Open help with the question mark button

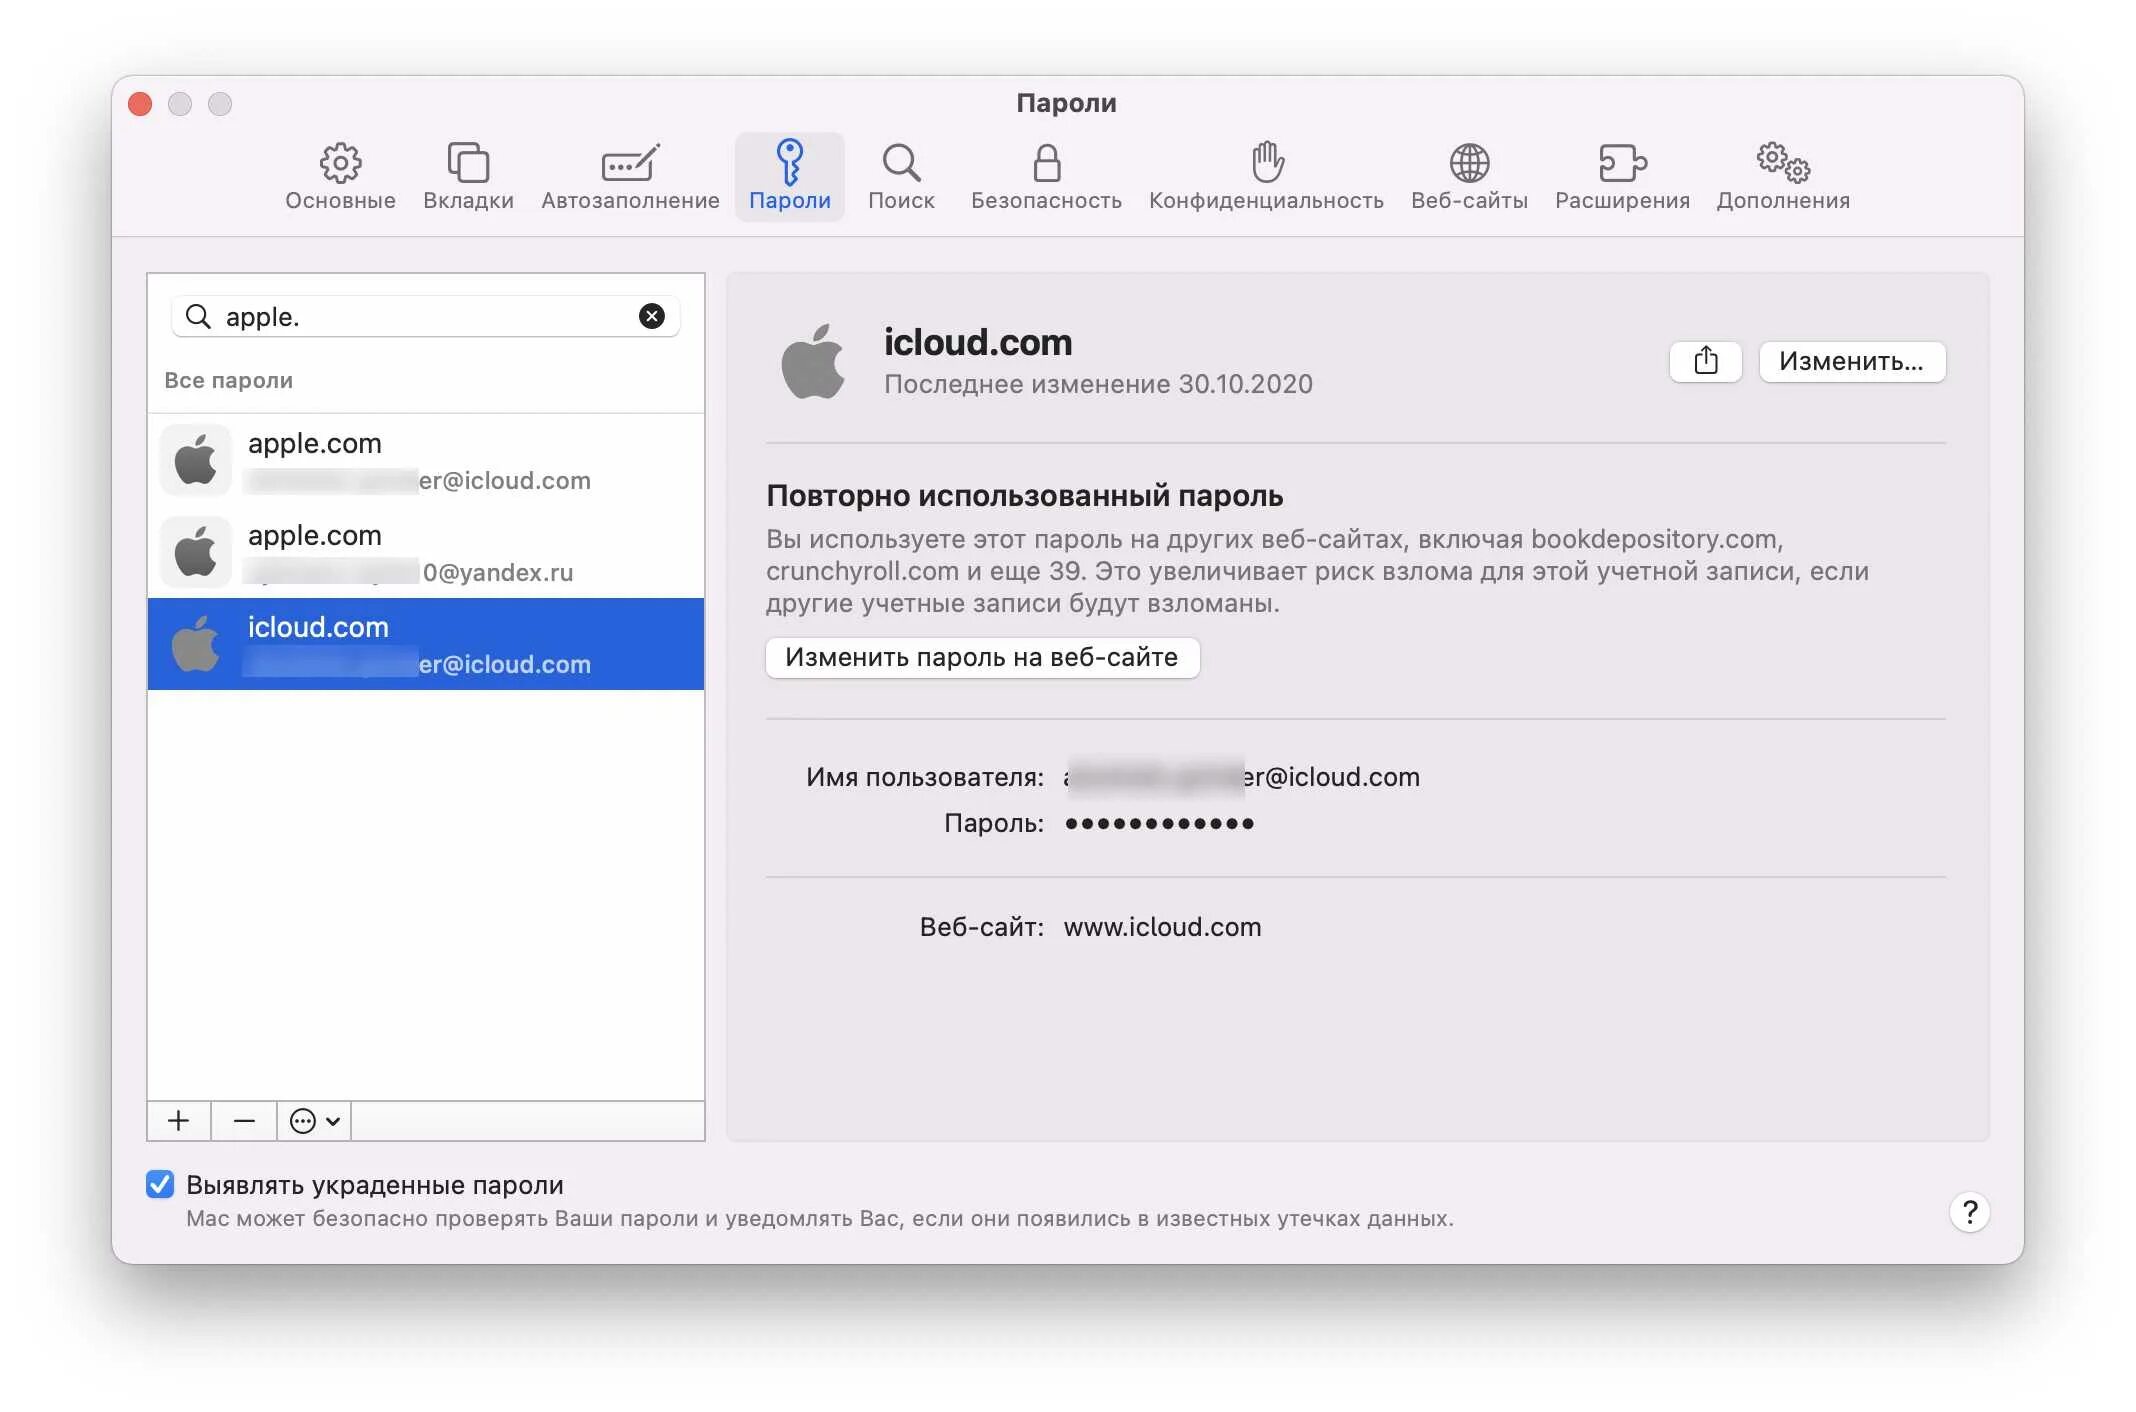1969,1212
